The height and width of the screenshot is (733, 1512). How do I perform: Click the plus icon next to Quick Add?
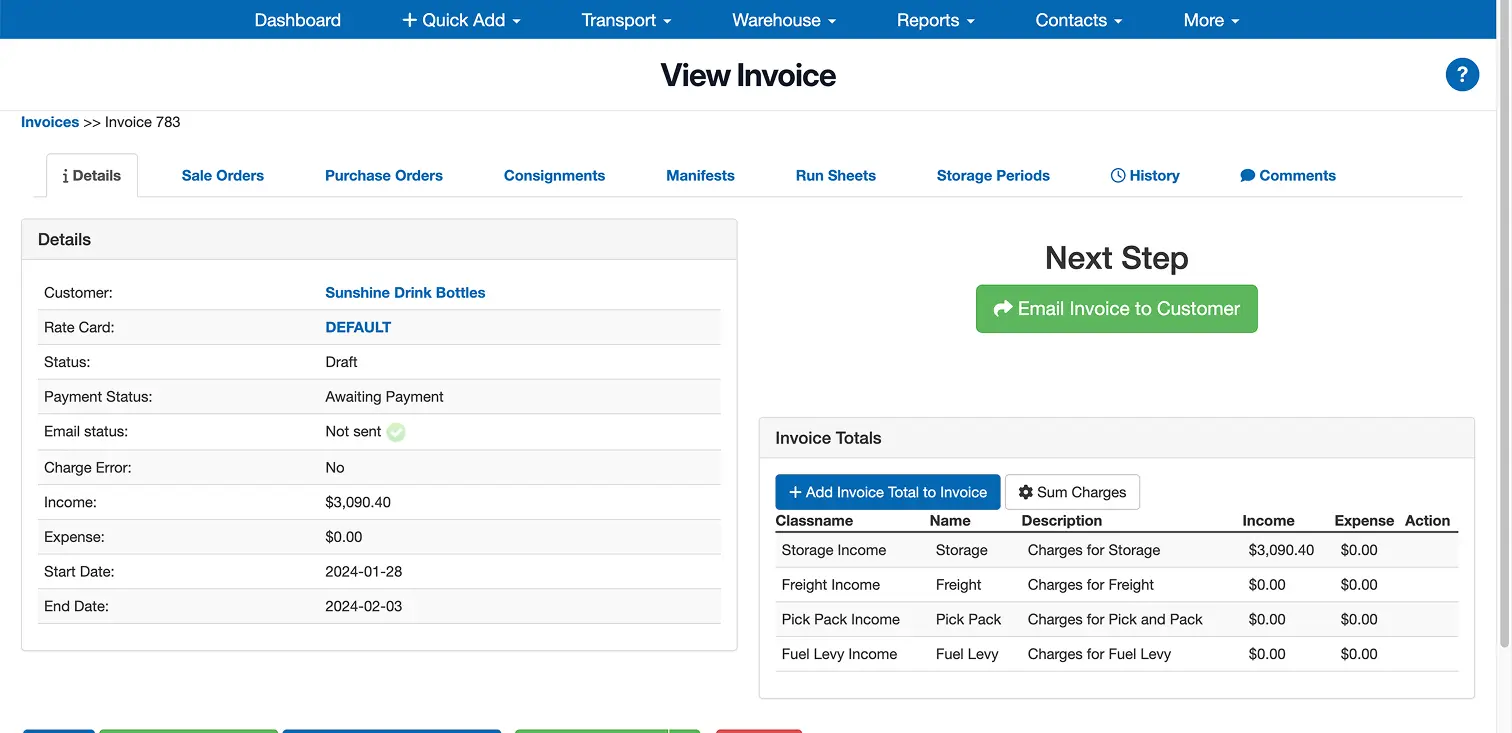408,19
